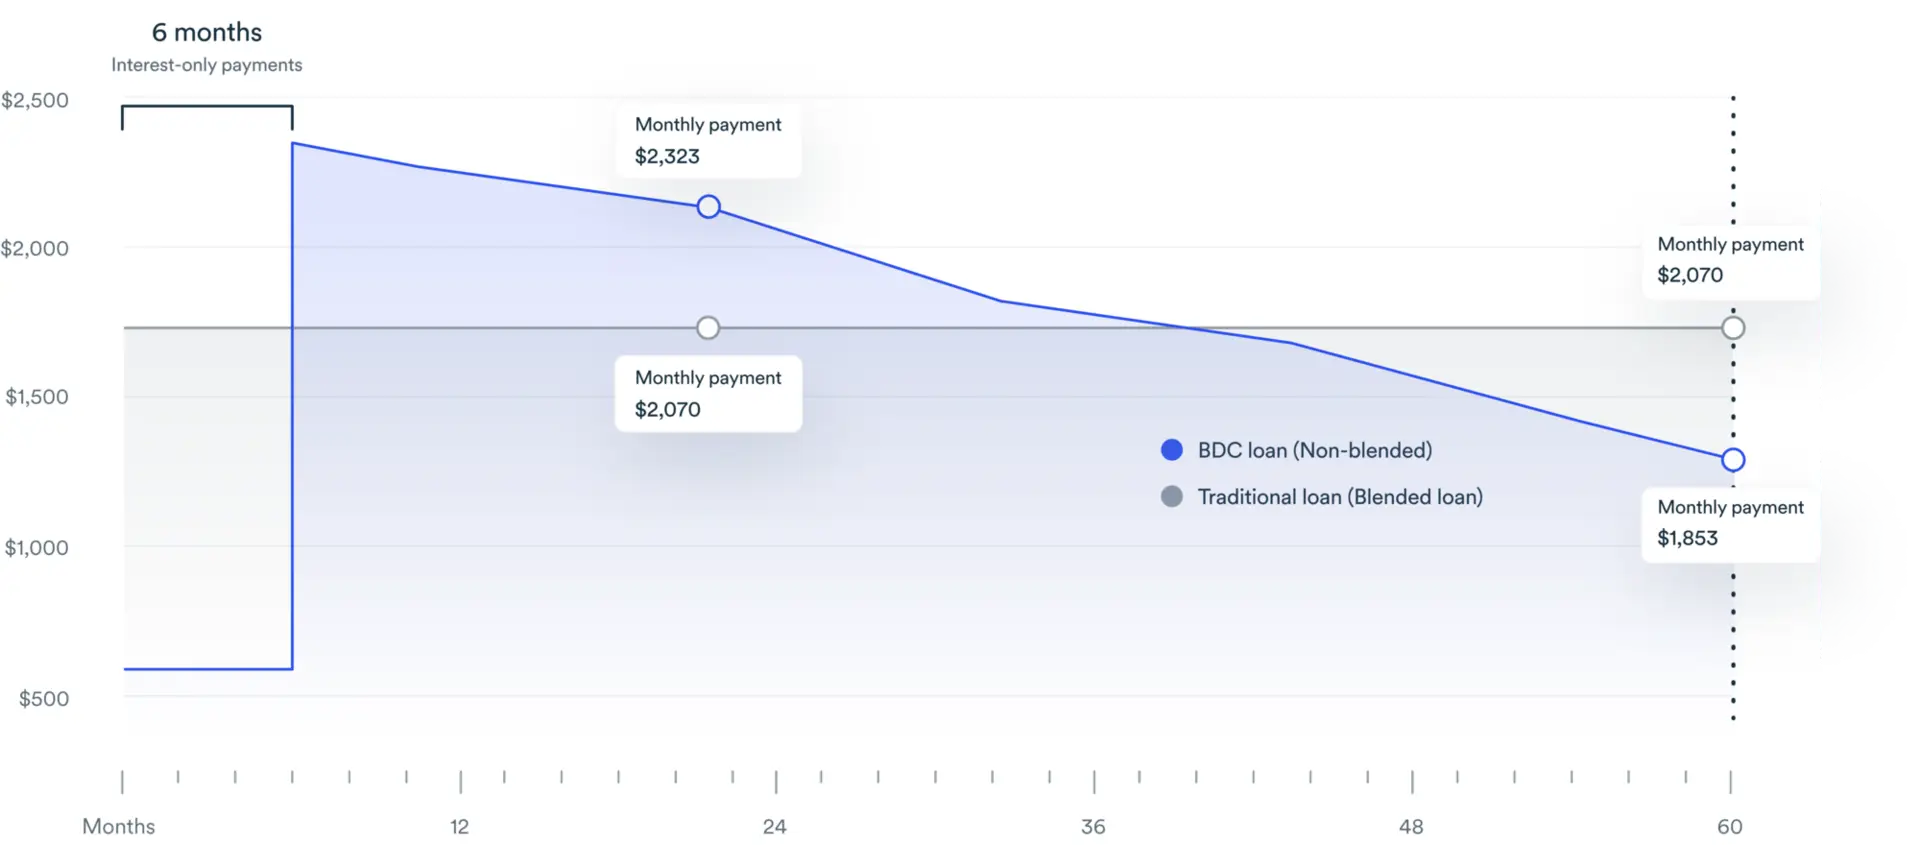
Task: Click the $2,323 monthly payment tooltip
Action: 708,141
